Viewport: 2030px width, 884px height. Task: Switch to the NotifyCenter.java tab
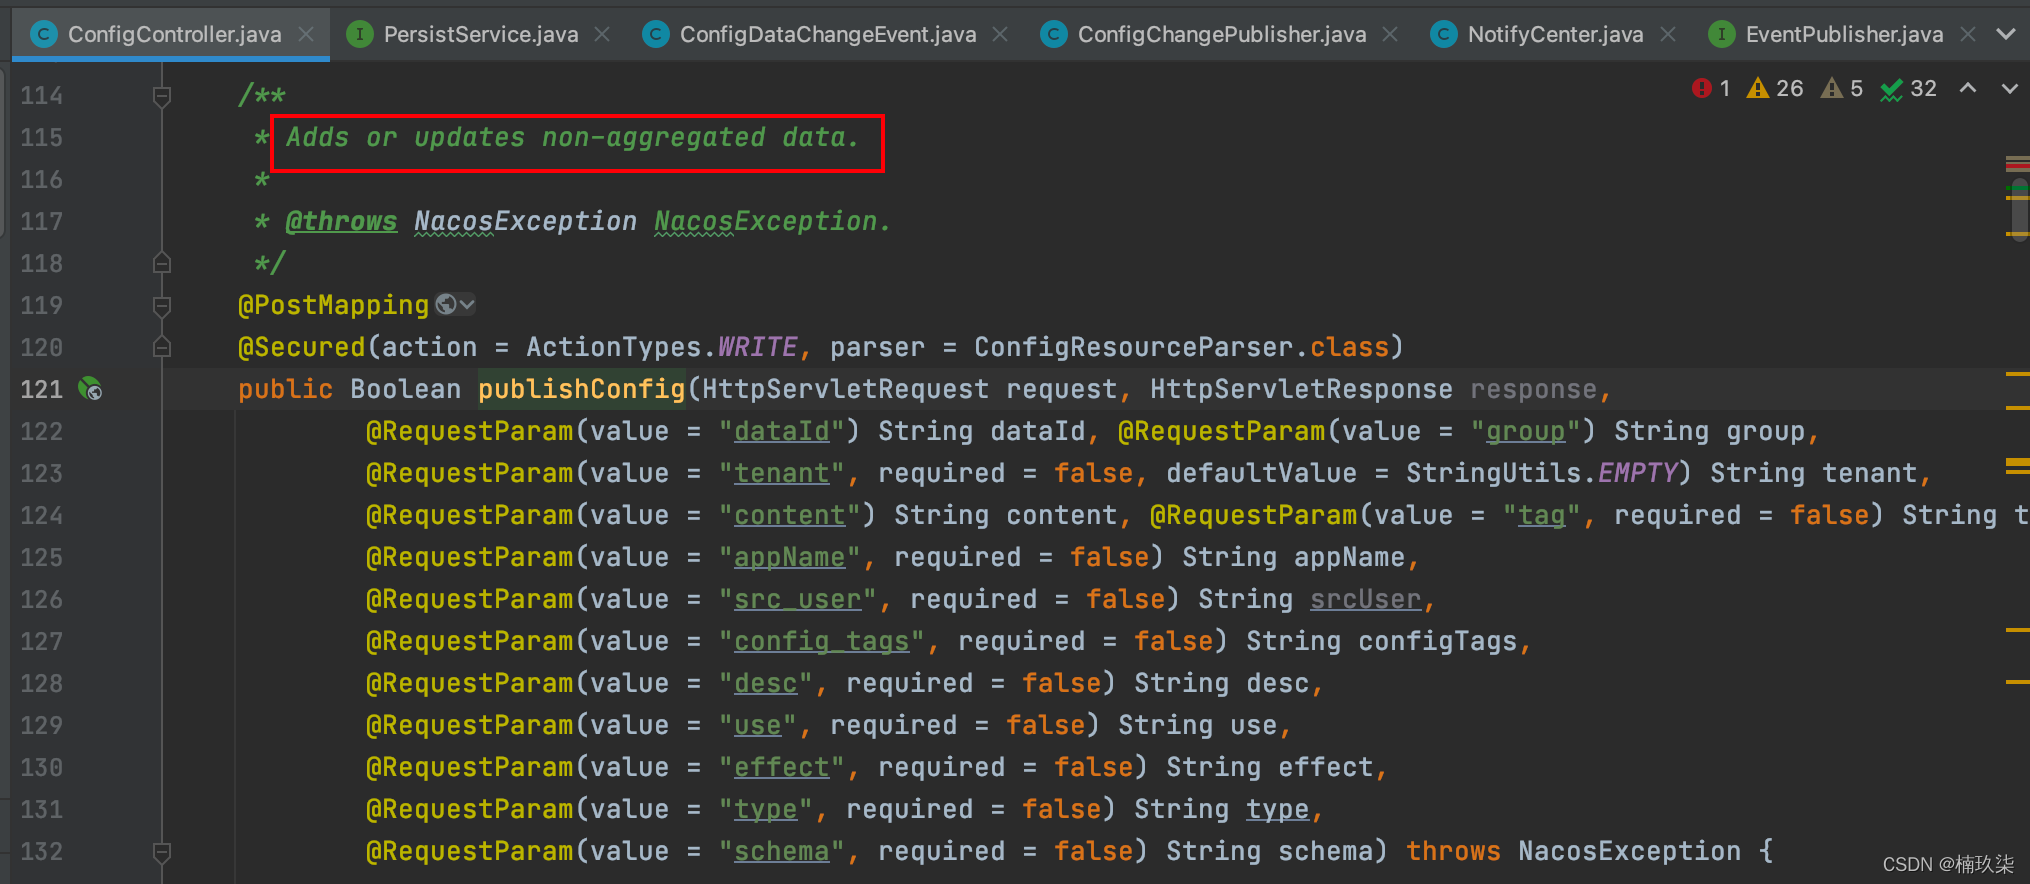tap(1554, 35)
